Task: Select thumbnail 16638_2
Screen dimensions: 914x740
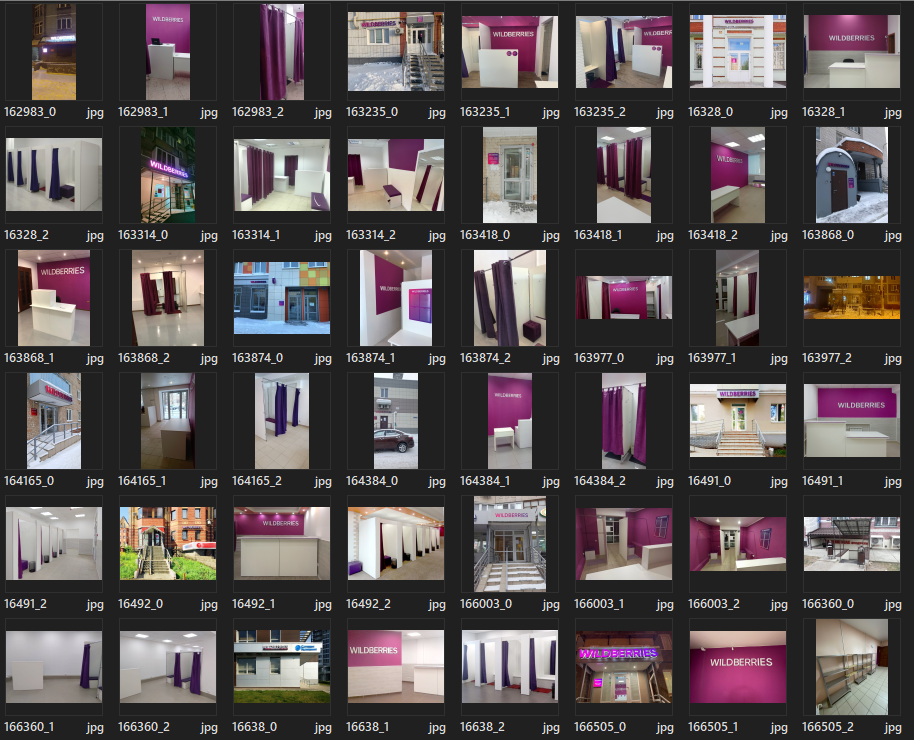Action: point(509,667)
